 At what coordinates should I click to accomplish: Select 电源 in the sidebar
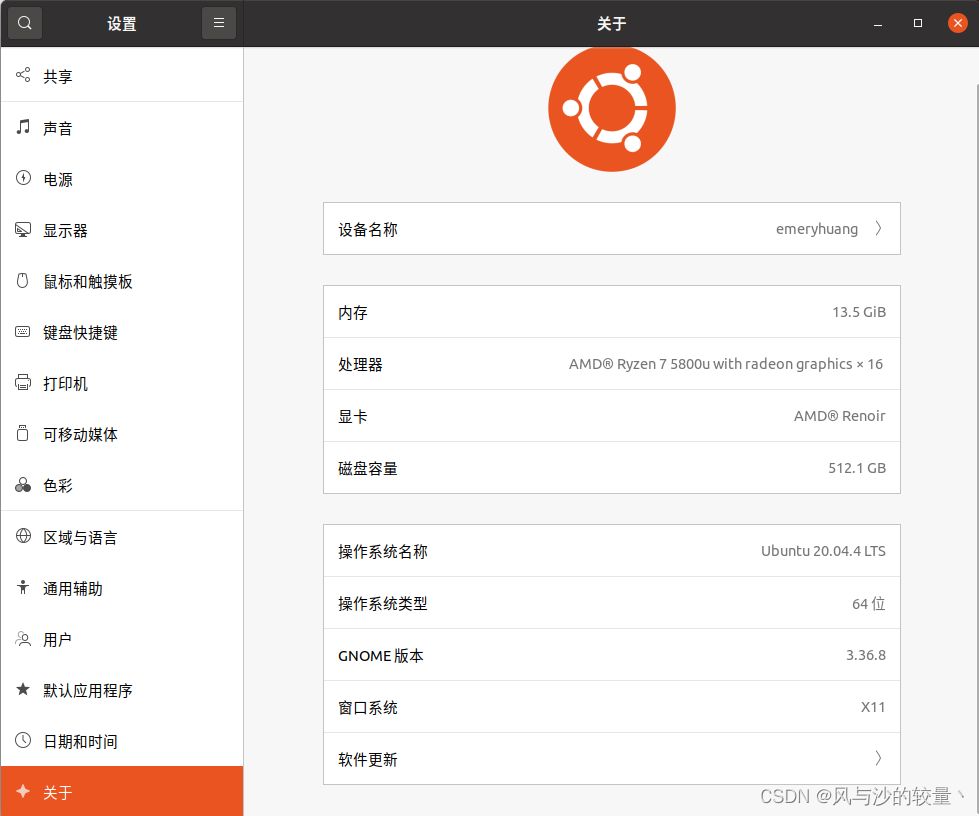[x=122, y=179]
